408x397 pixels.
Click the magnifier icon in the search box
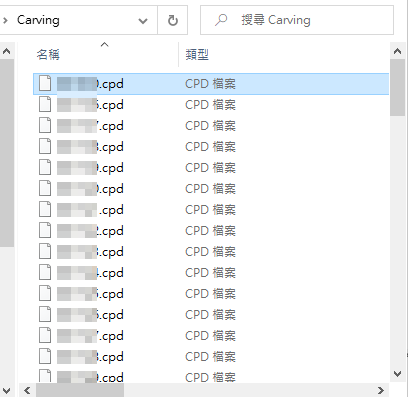pos(221,20)
